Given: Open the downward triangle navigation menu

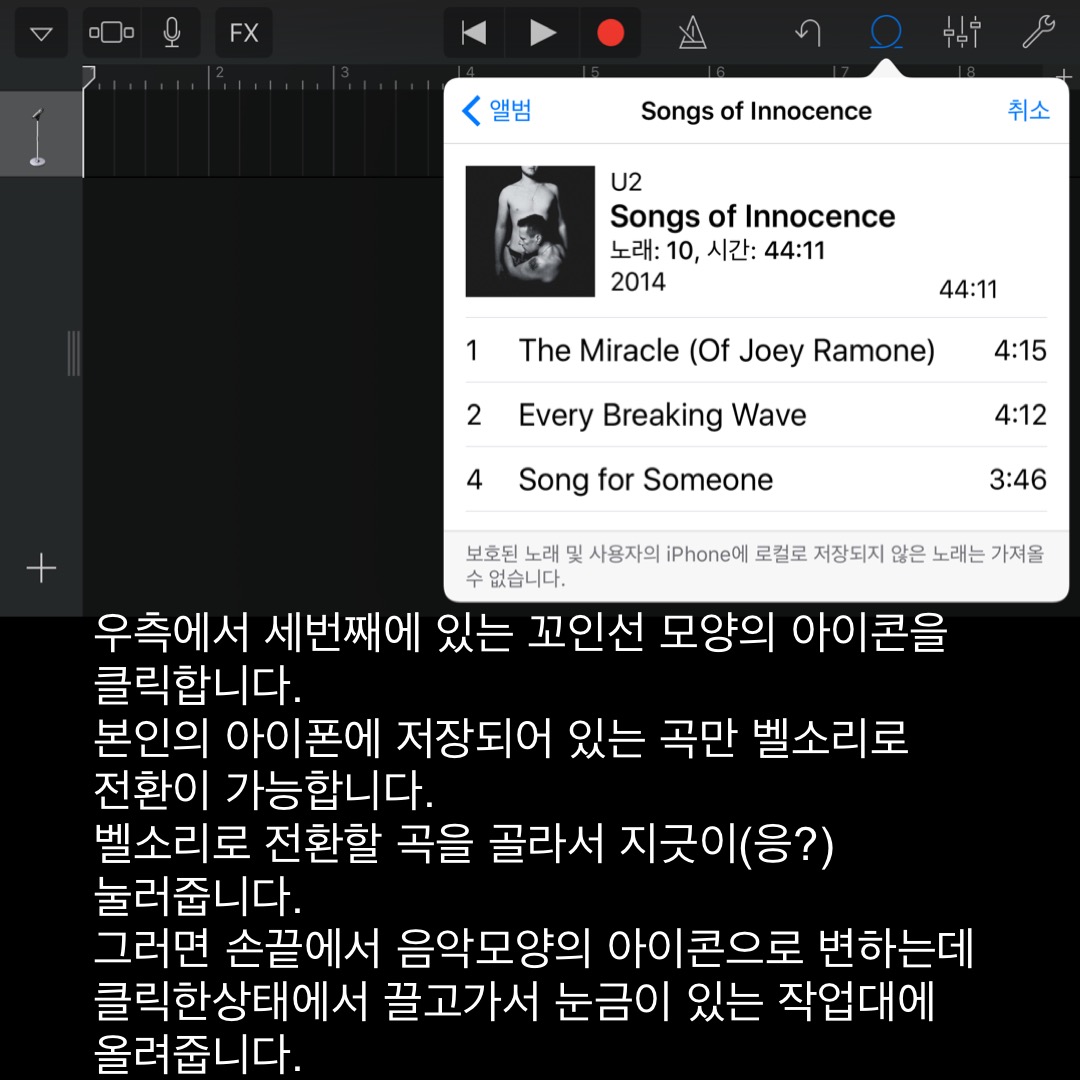Looking at the screenshot, I should pos(41,32).
